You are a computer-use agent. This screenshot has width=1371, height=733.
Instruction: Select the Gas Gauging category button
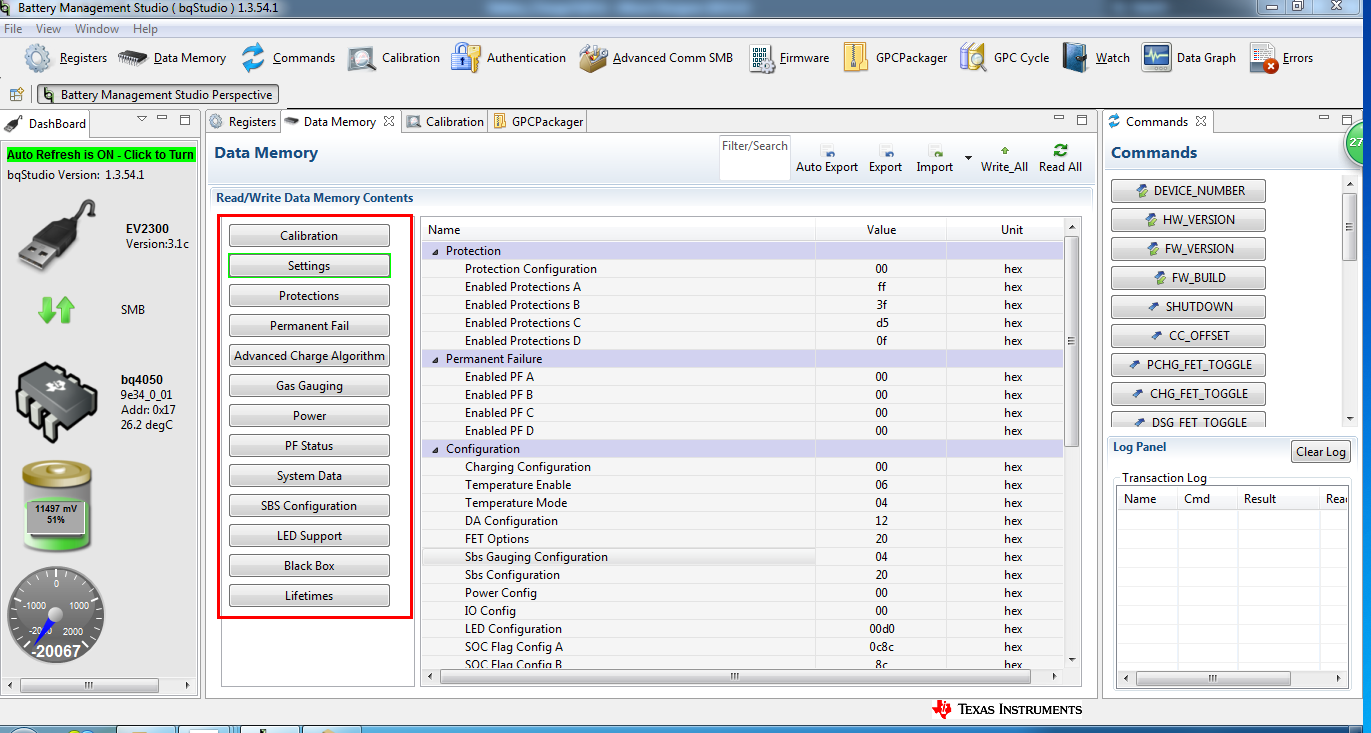pos(309,386)
